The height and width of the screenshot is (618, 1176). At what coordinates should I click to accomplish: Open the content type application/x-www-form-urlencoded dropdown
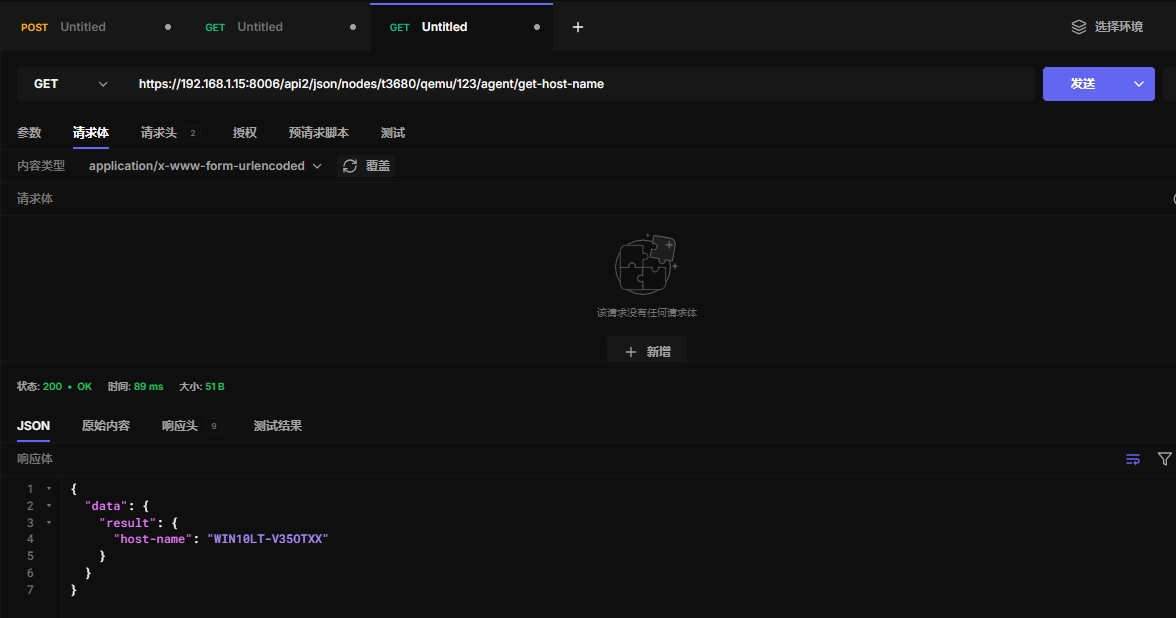click(205, 166)
